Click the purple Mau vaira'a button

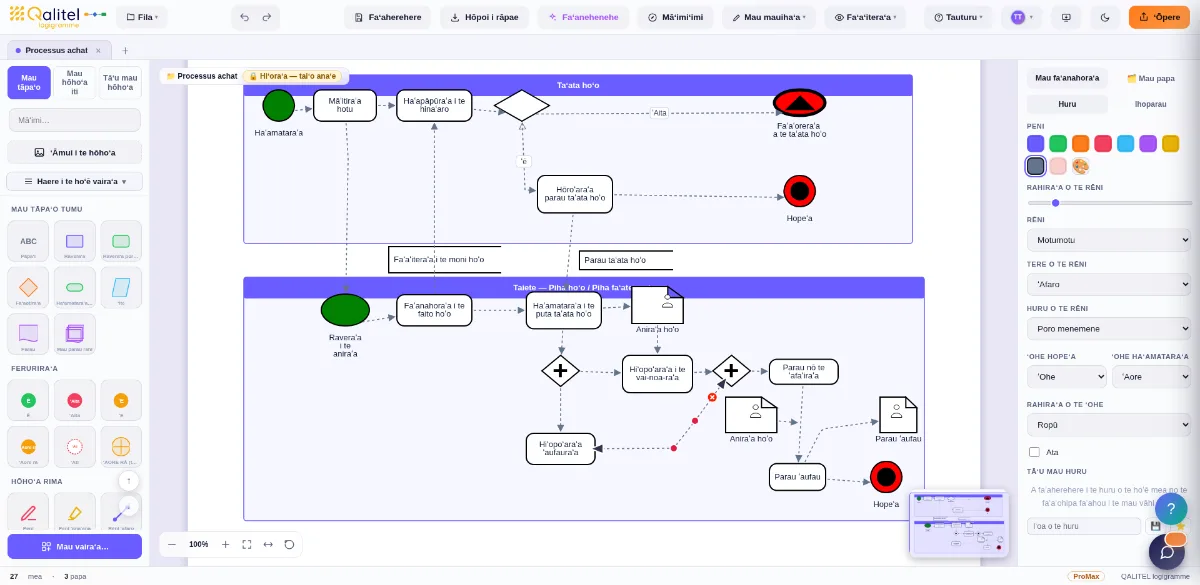(x=75, y=547)
